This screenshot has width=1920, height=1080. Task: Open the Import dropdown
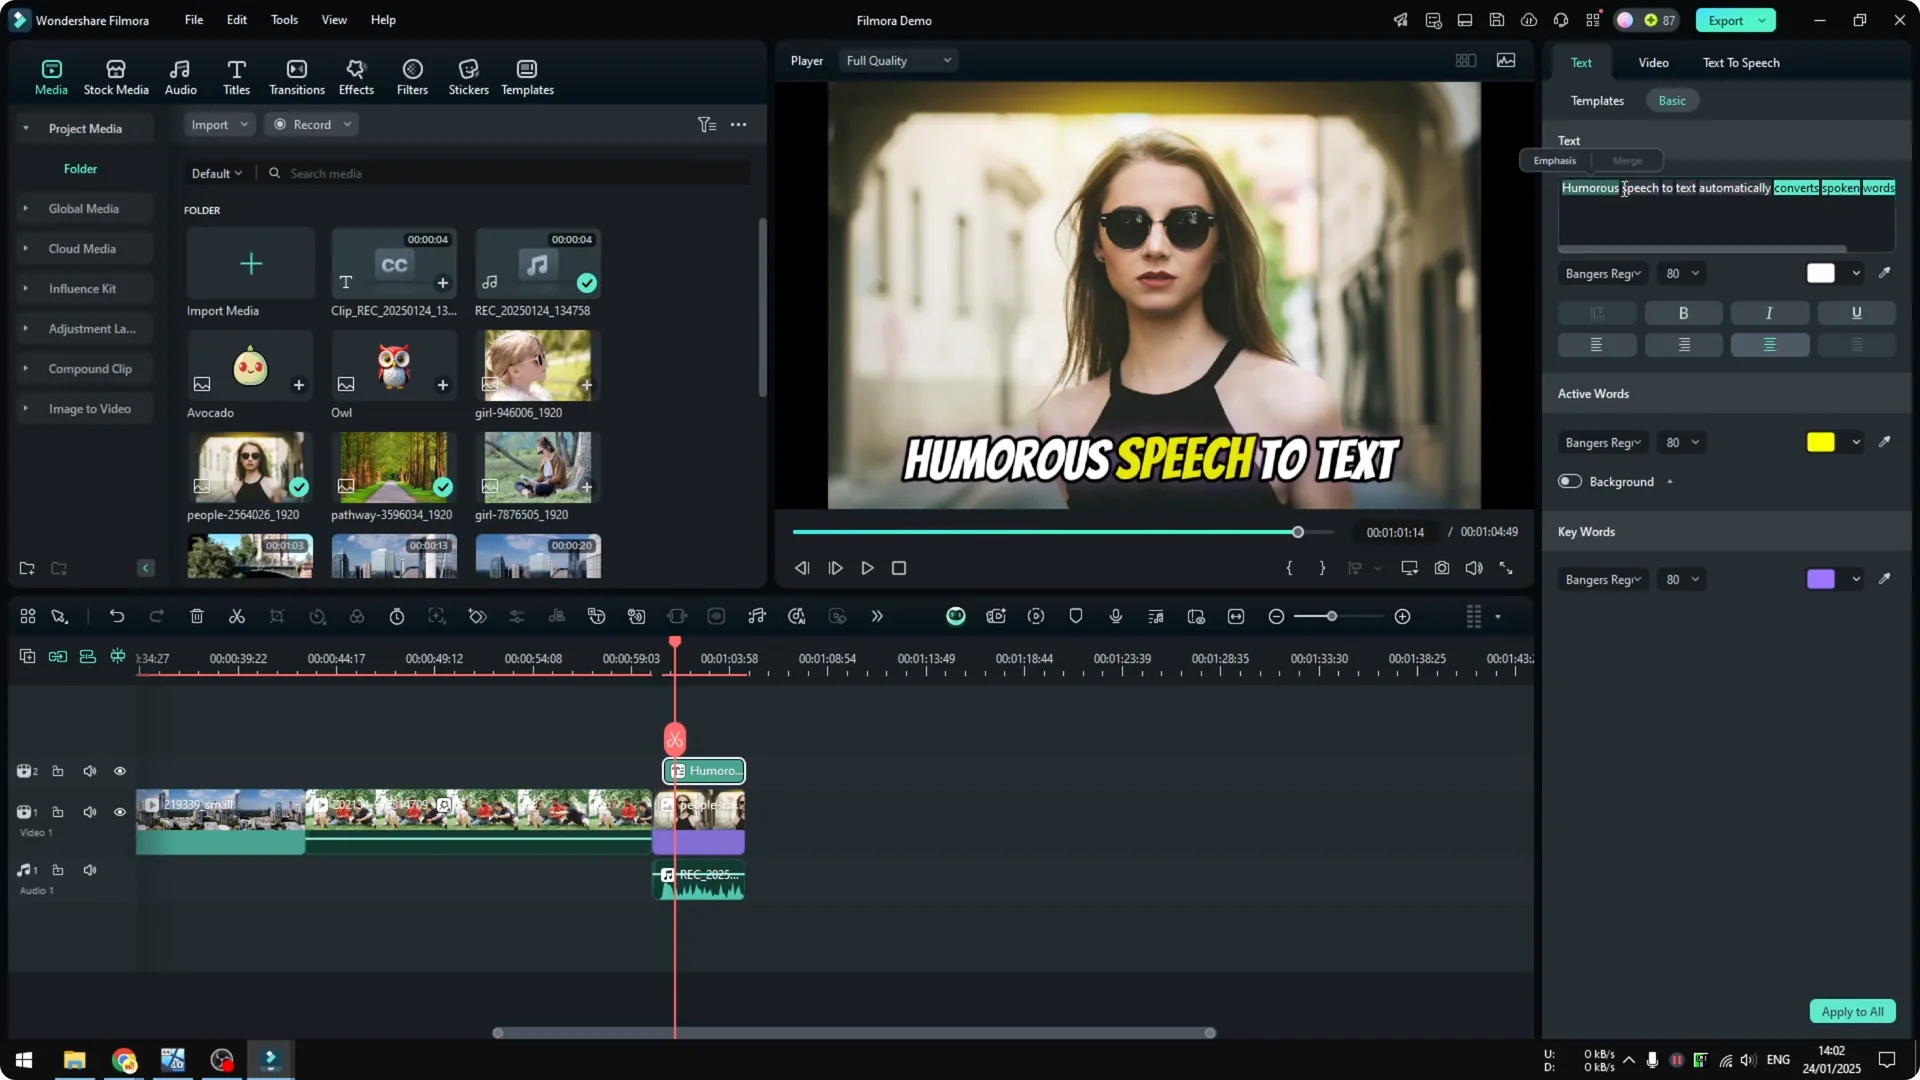(x=219, y=125)
